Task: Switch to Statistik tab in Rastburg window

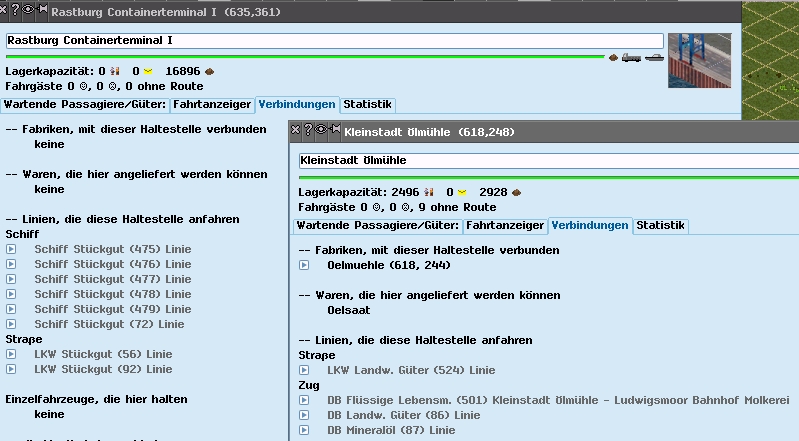Action: 368,104
